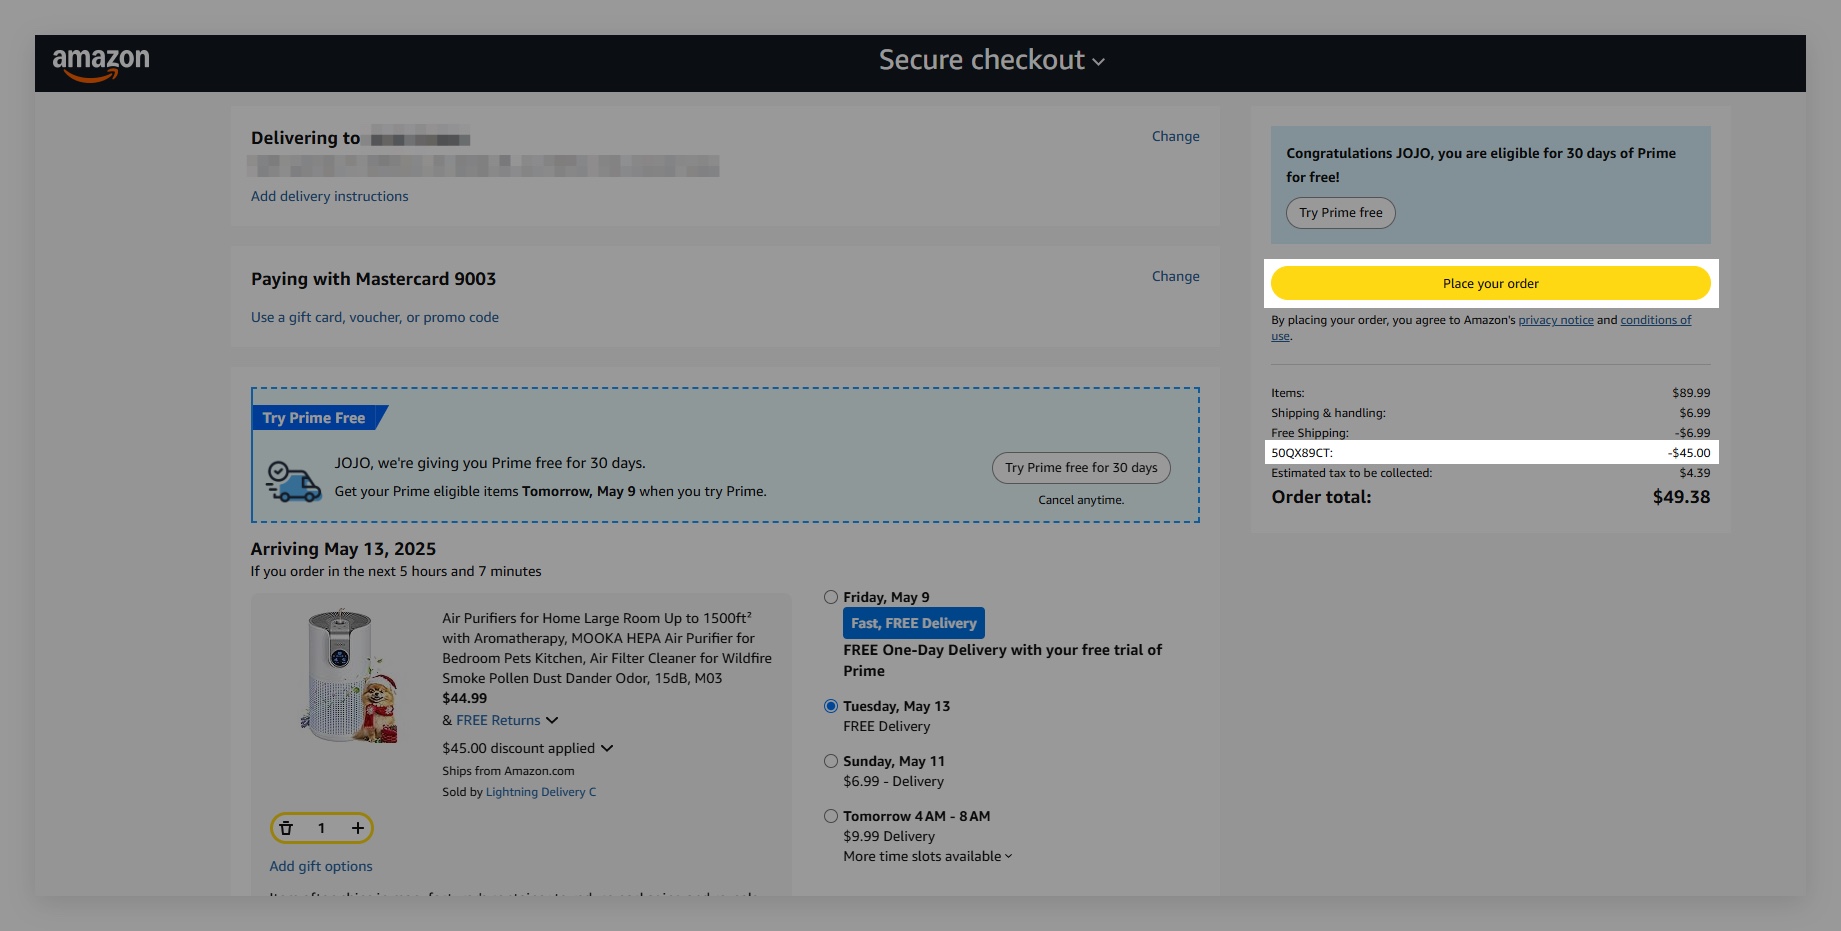
Task: Increase quantity with the plus icon
Action: tap(357, 828)
